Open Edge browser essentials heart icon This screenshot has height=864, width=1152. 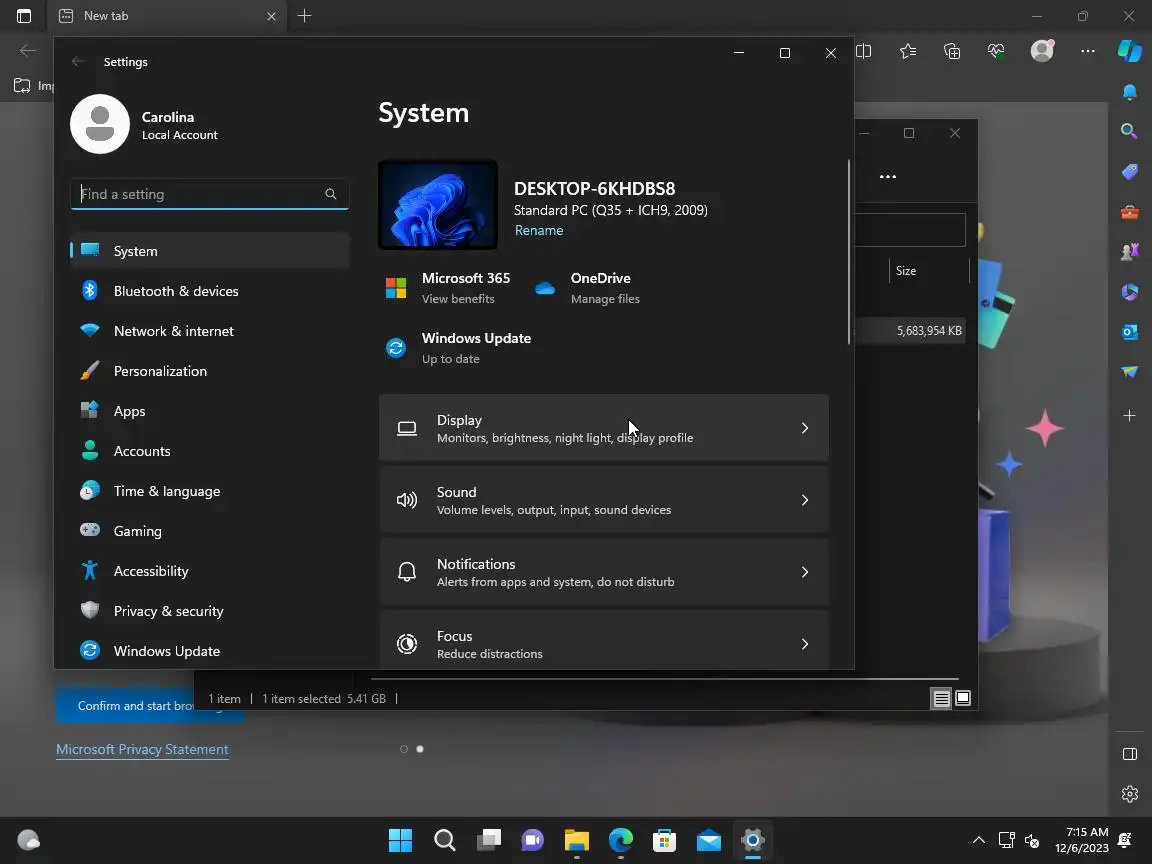(996, 51)
